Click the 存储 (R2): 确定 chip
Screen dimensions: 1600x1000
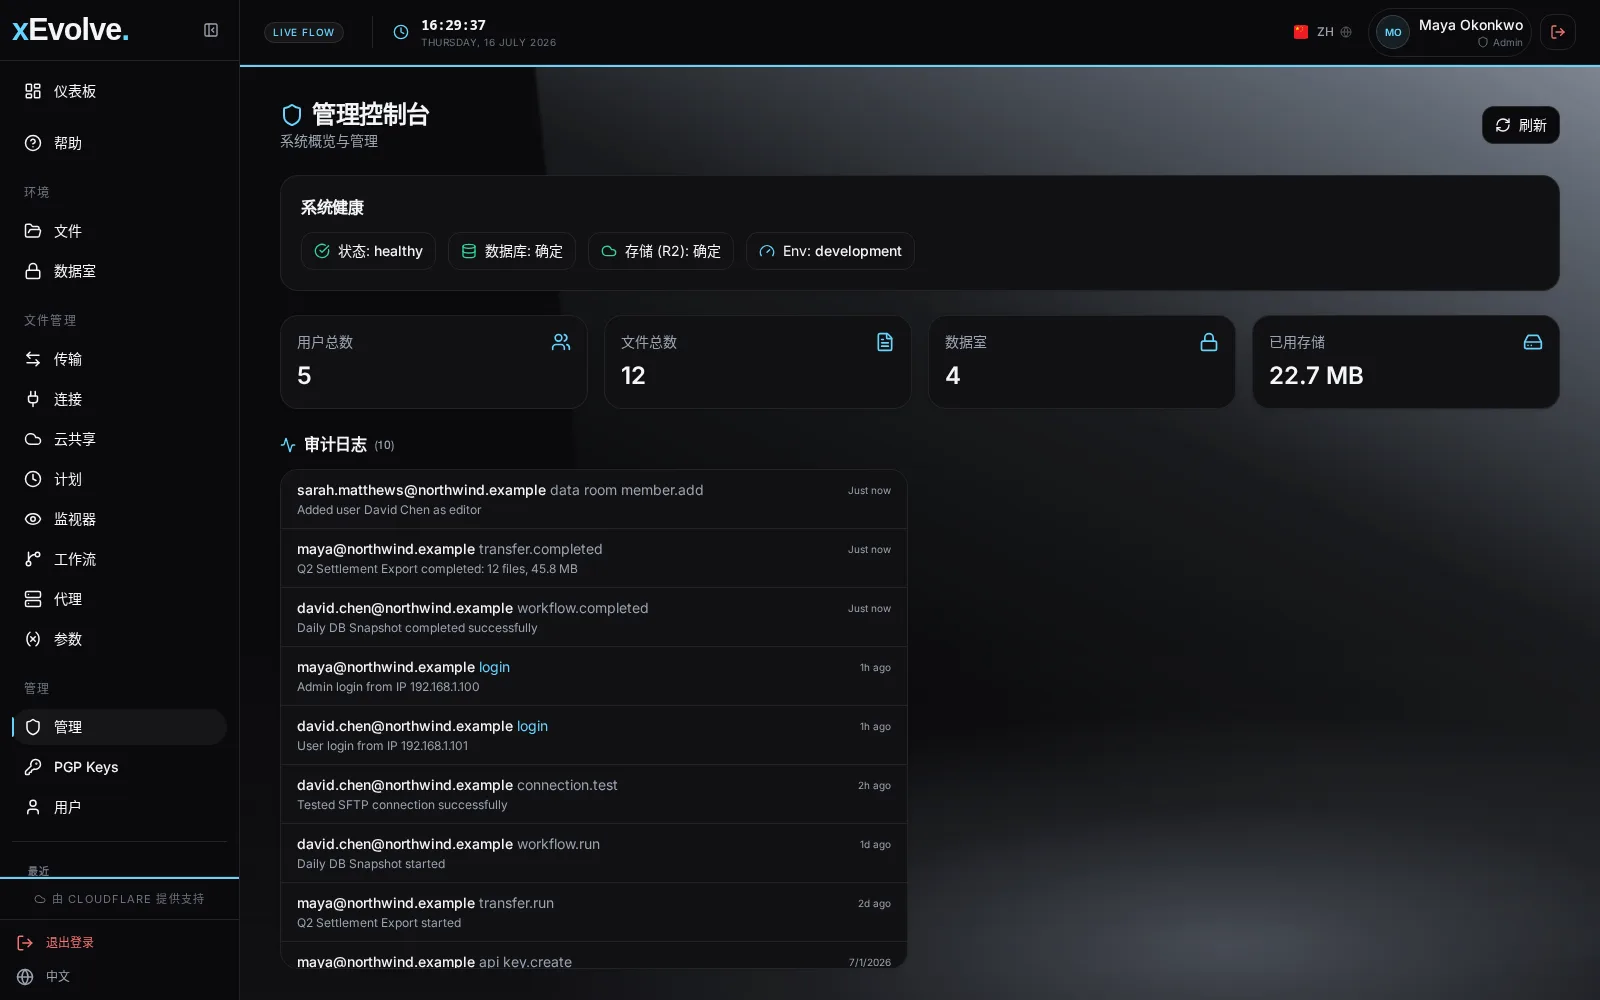click(661, 251)
